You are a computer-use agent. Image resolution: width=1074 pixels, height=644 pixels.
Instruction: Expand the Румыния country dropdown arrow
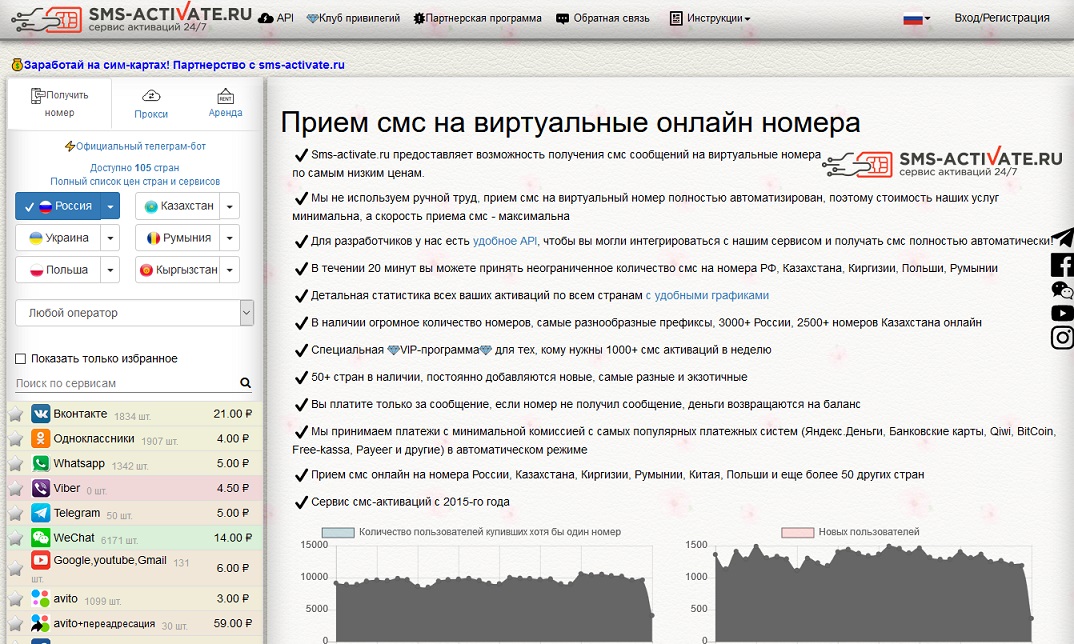click(229, 238)
